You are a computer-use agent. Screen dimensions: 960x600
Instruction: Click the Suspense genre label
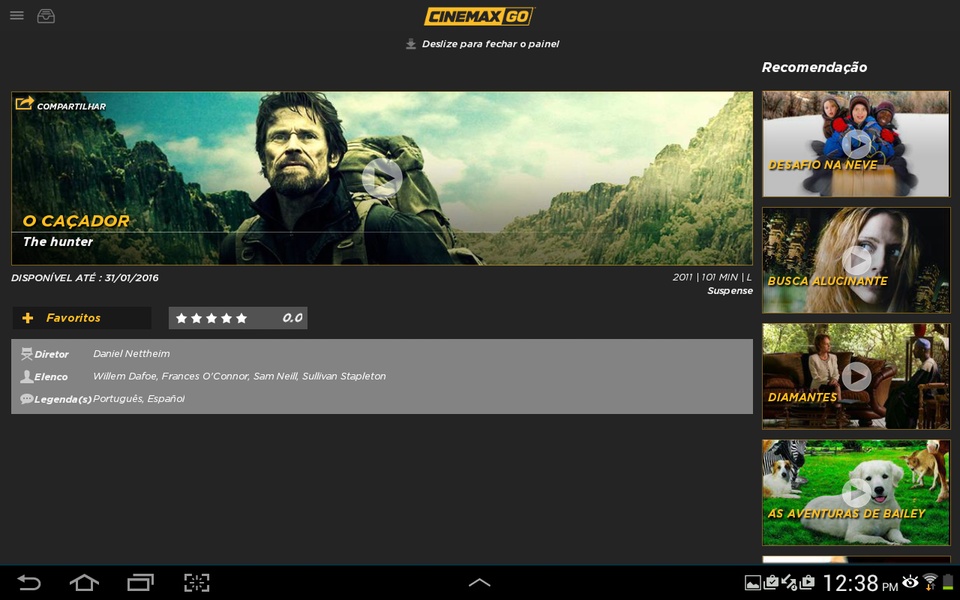730,291
